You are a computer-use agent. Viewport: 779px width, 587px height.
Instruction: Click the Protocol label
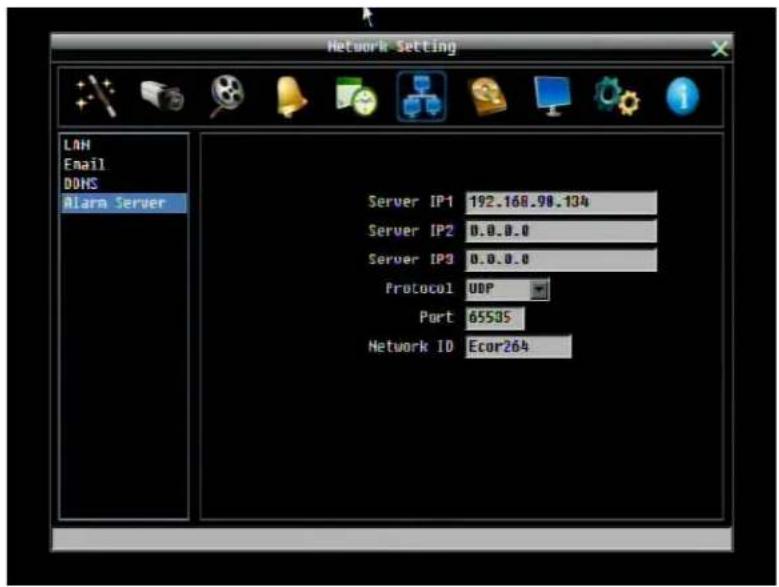pyautogui.click(x=419, y=288)
